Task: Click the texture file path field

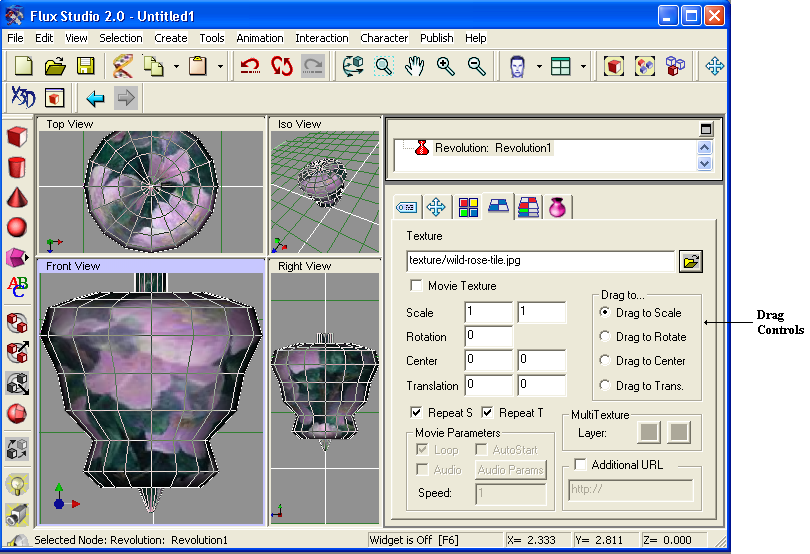Action: point(540,261)
